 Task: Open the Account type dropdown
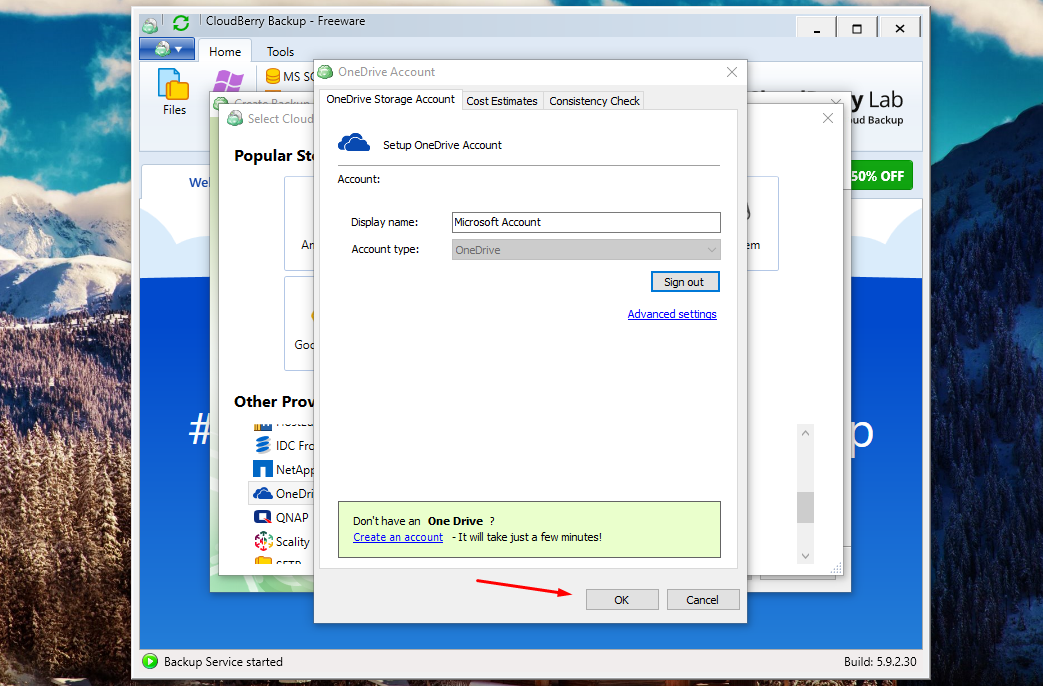[x=586, y=250]
